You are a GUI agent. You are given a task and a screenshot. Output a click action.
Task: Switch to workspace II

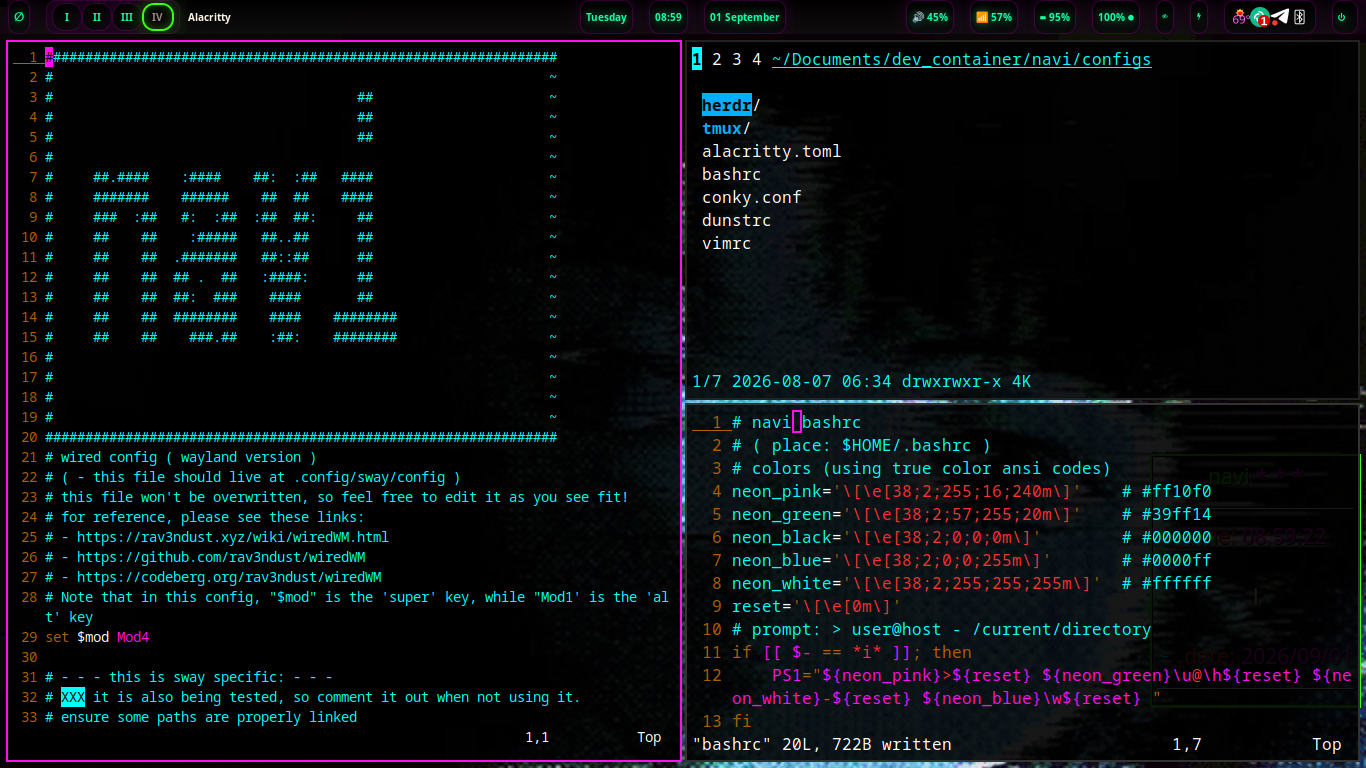point(97,17)
